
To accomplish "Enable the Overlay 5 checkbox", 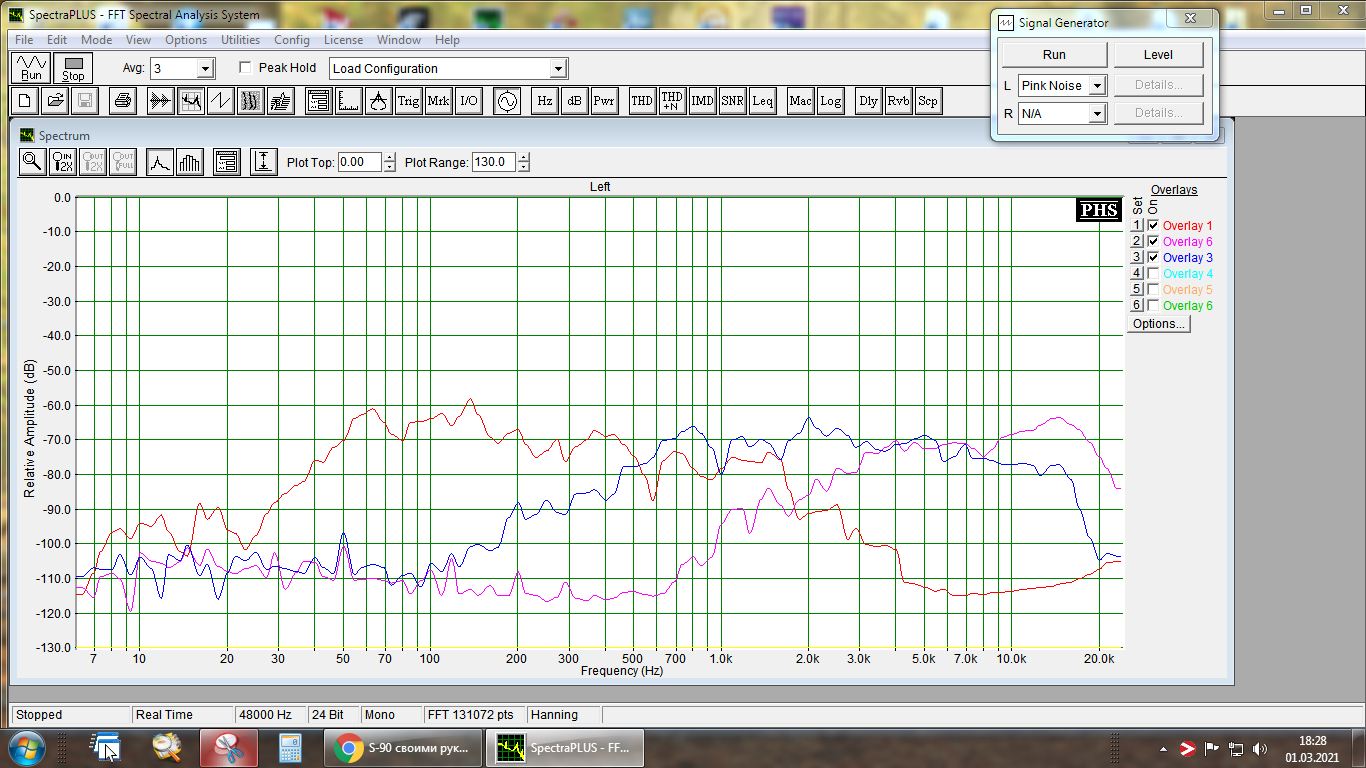I will [1154, 290].
